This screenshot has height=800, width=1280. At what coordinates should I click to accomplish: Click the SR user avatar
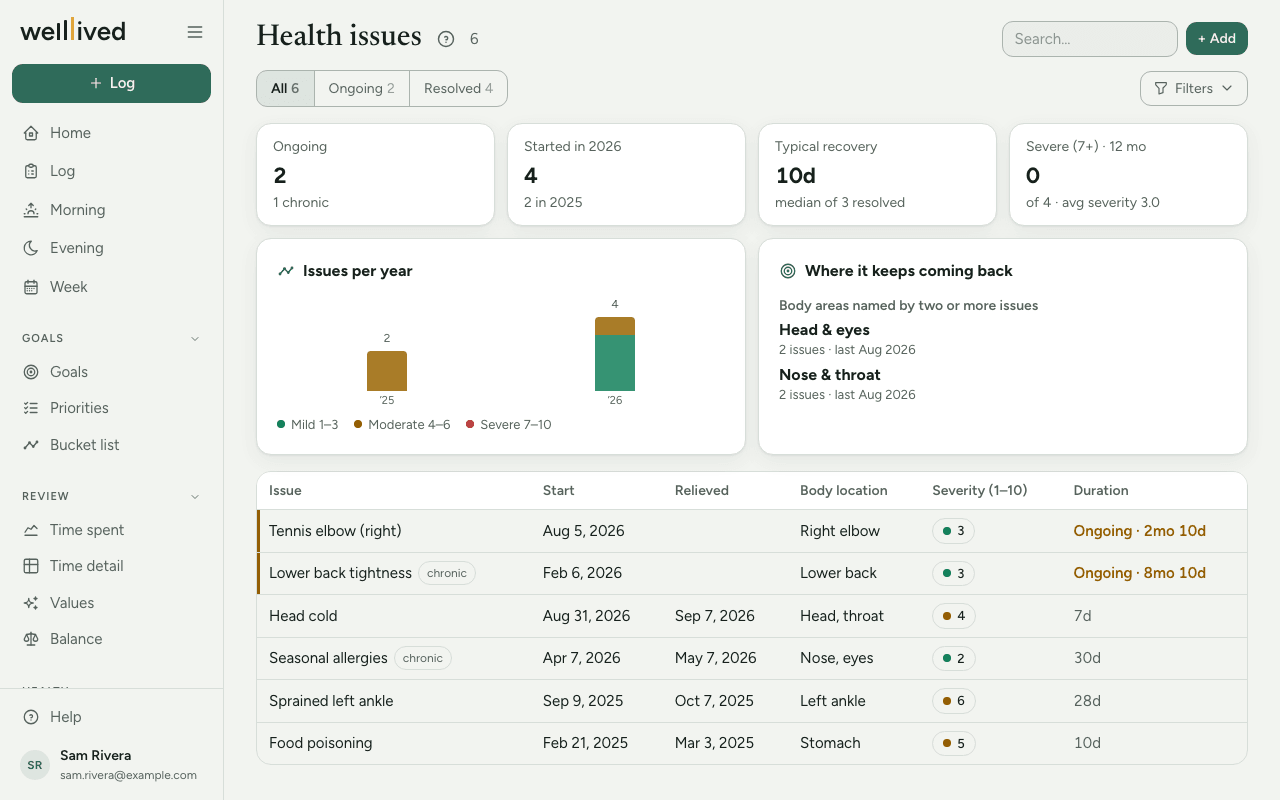pyautogui.click(x=35, y=765)
